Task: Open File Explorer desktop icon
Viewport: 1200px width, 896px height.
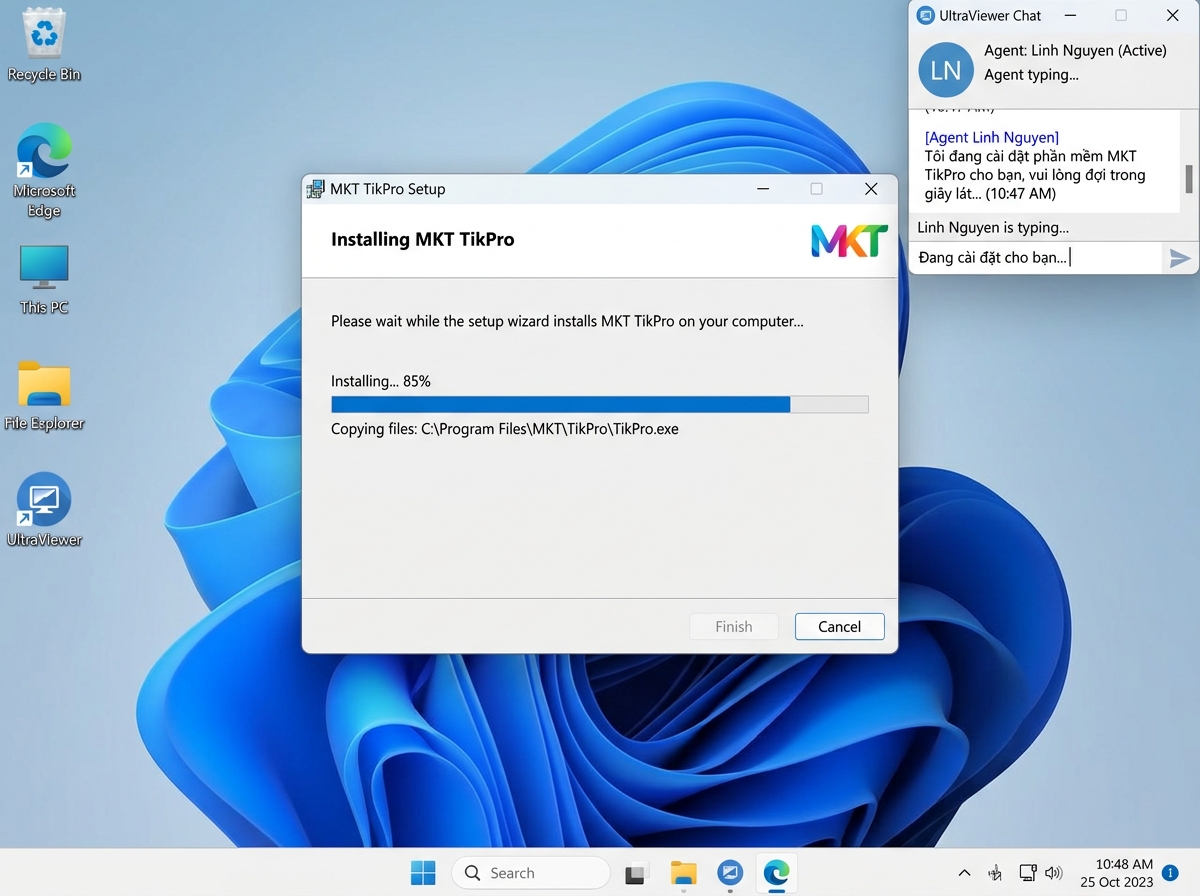Action: coord(45,396)
